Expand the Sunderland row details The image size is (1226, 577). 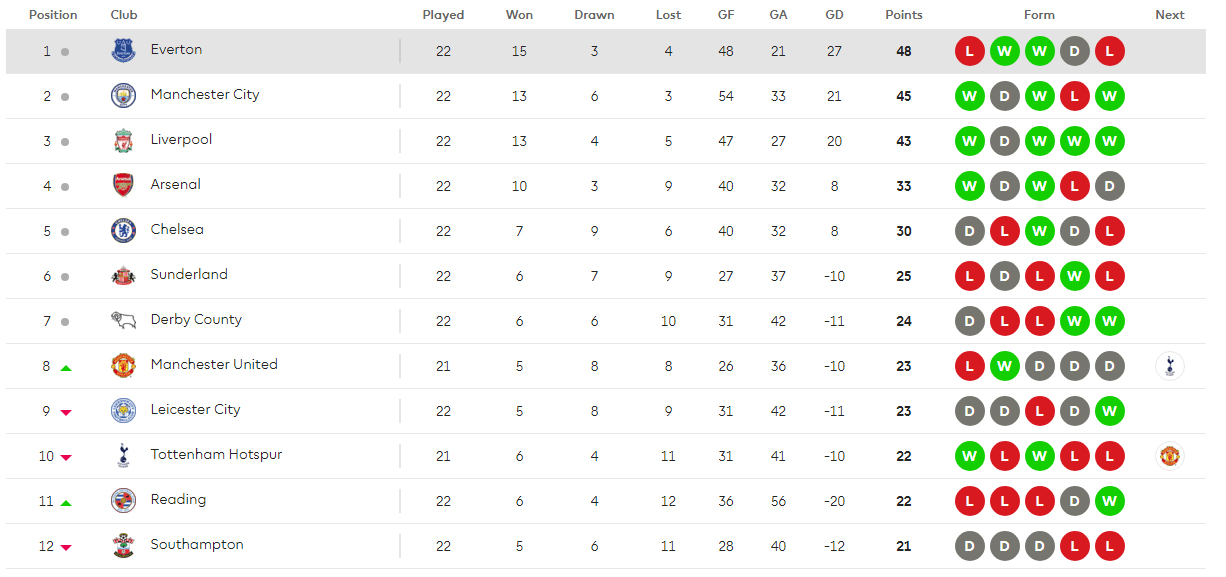click(x=606, y=276)
